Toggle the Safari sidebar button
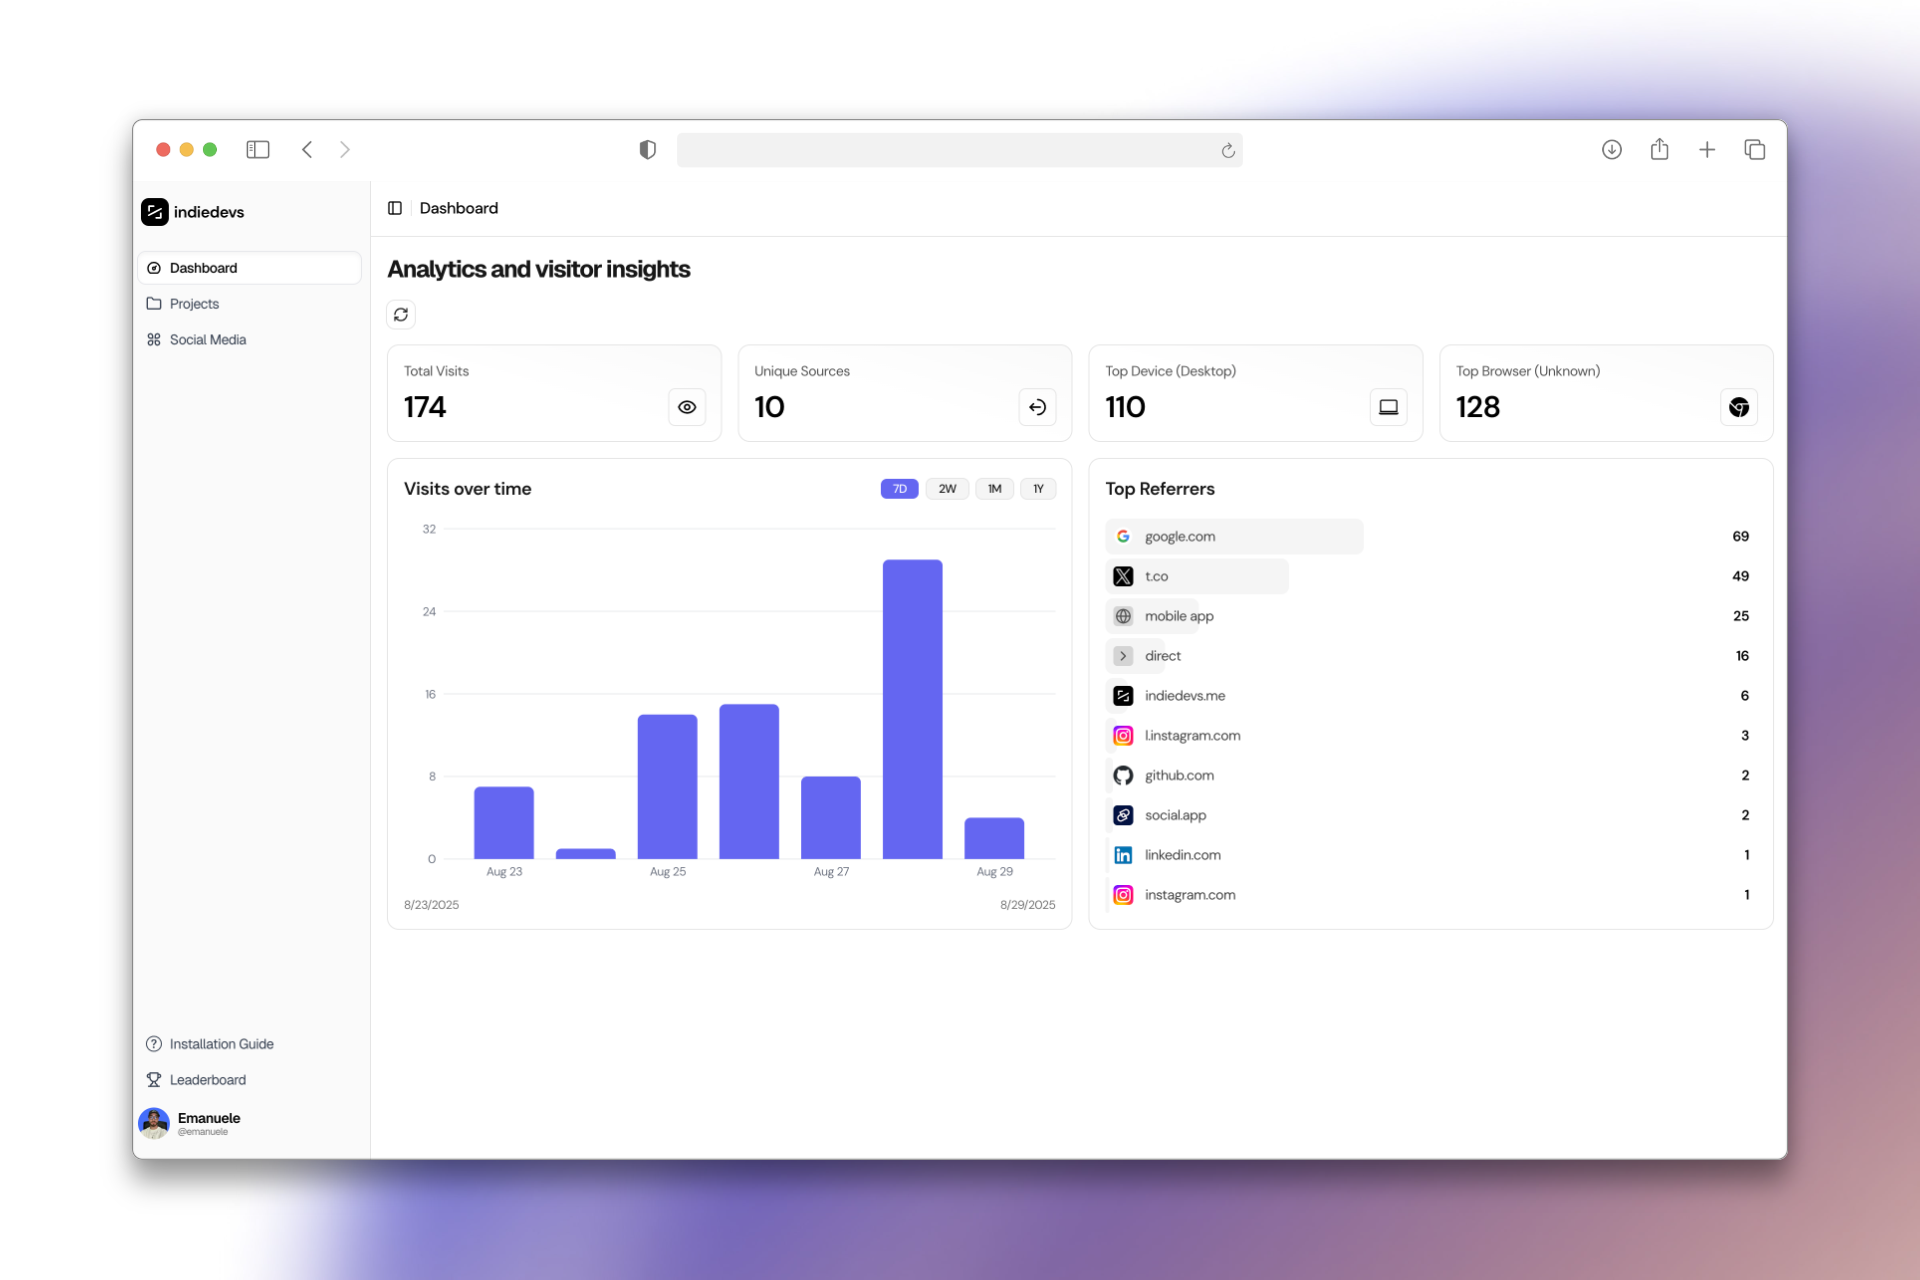 click(x=258, y=150)
